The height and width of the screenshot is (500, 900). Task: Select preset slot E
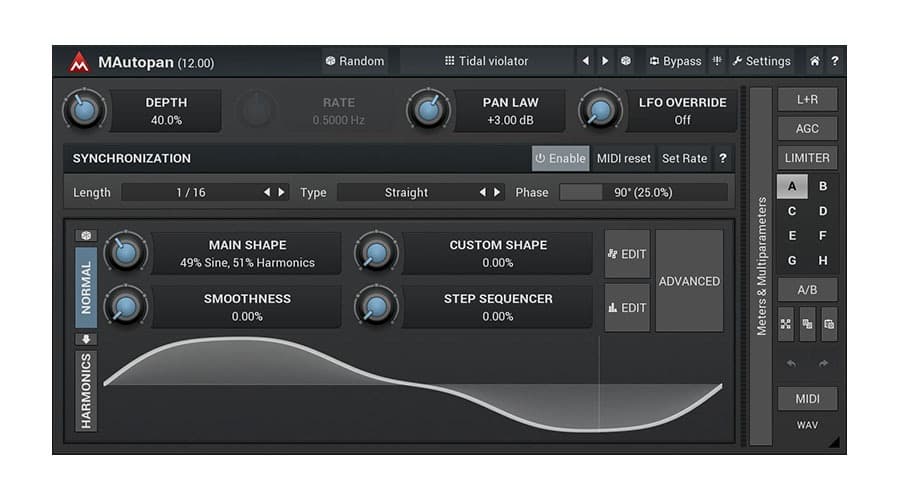click(x=792, y=235)
